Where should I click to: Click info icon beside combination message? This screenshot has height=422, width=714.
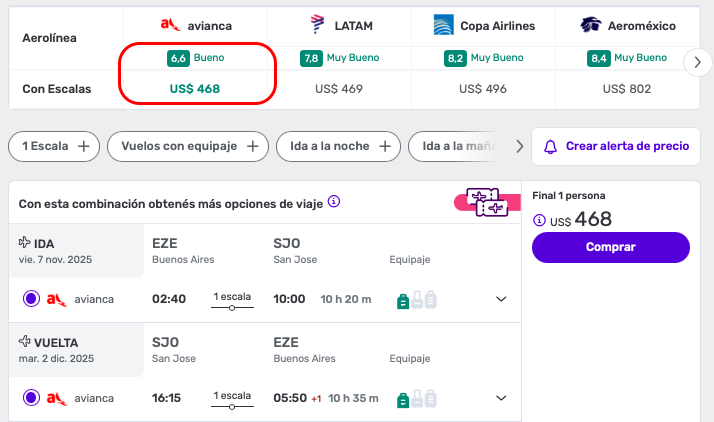click(334, 202)
